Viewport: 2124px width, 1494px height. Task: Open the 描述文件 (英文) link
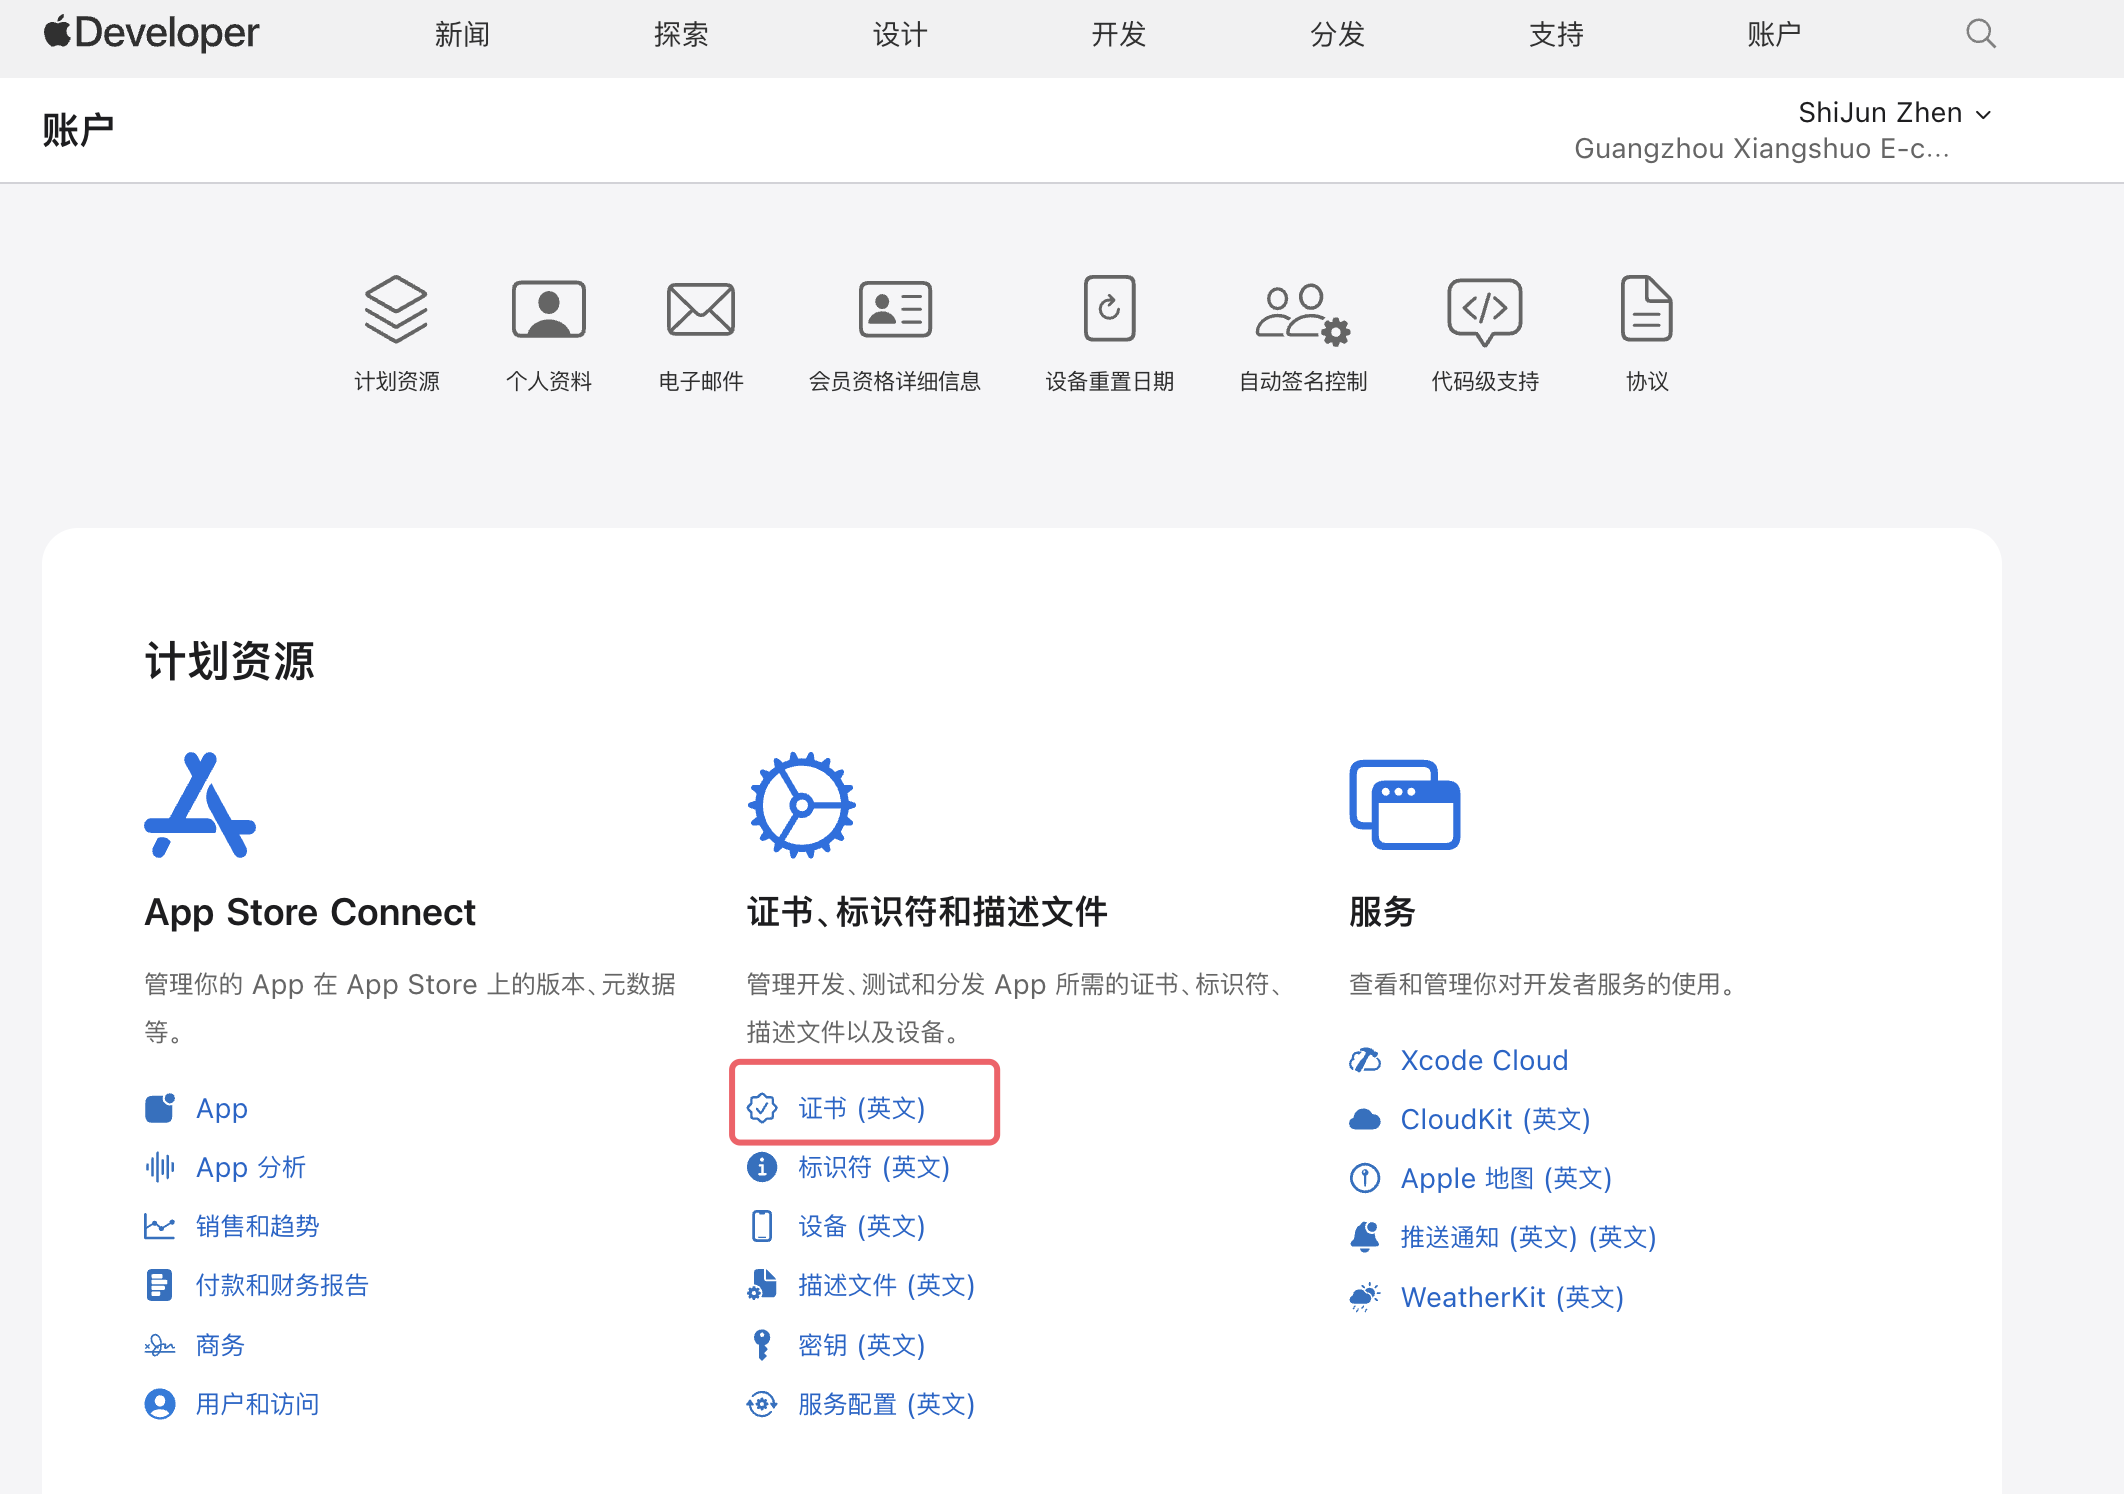886,1285
